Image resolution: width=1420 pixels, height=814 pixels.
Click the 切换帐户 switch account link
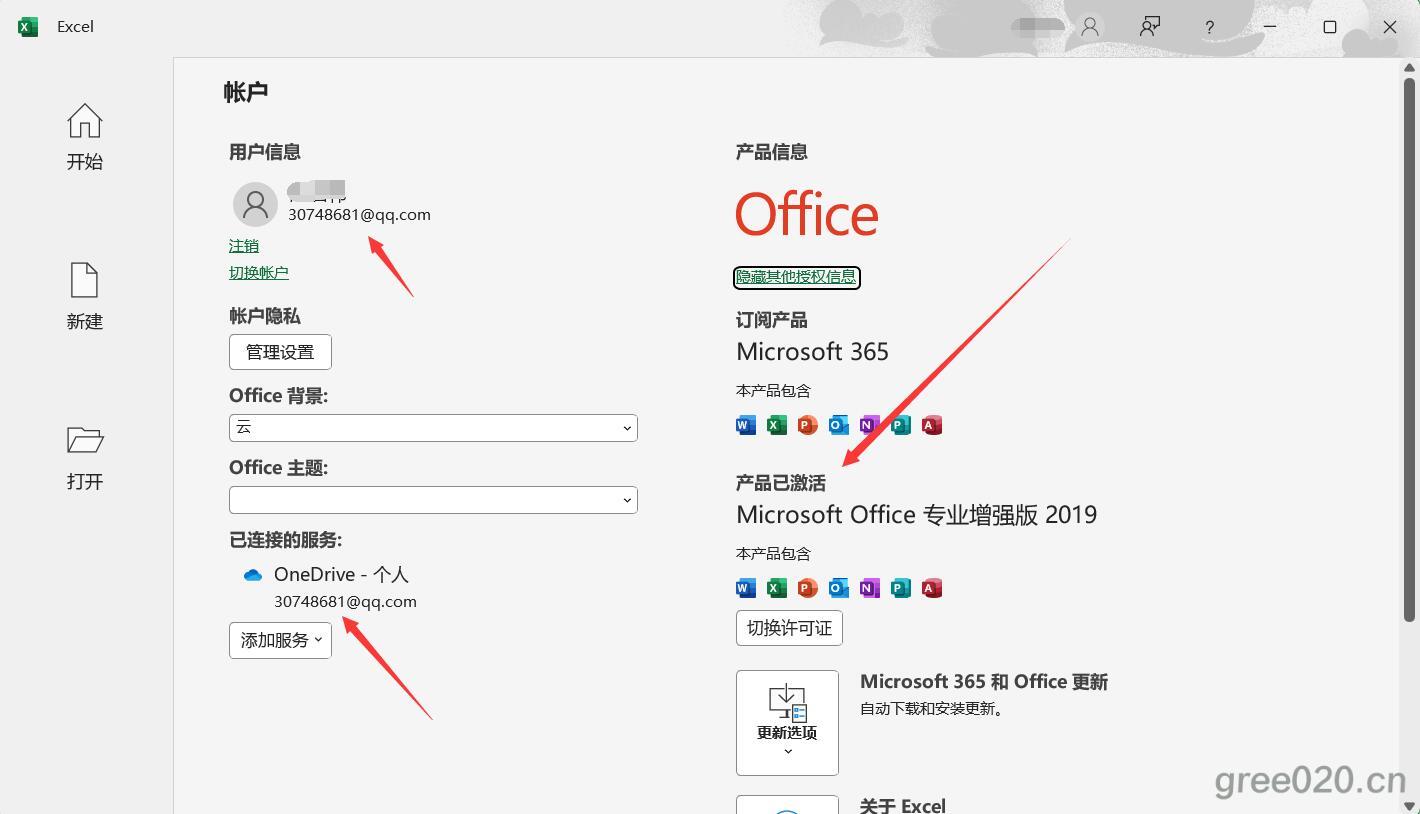[259, 273]
